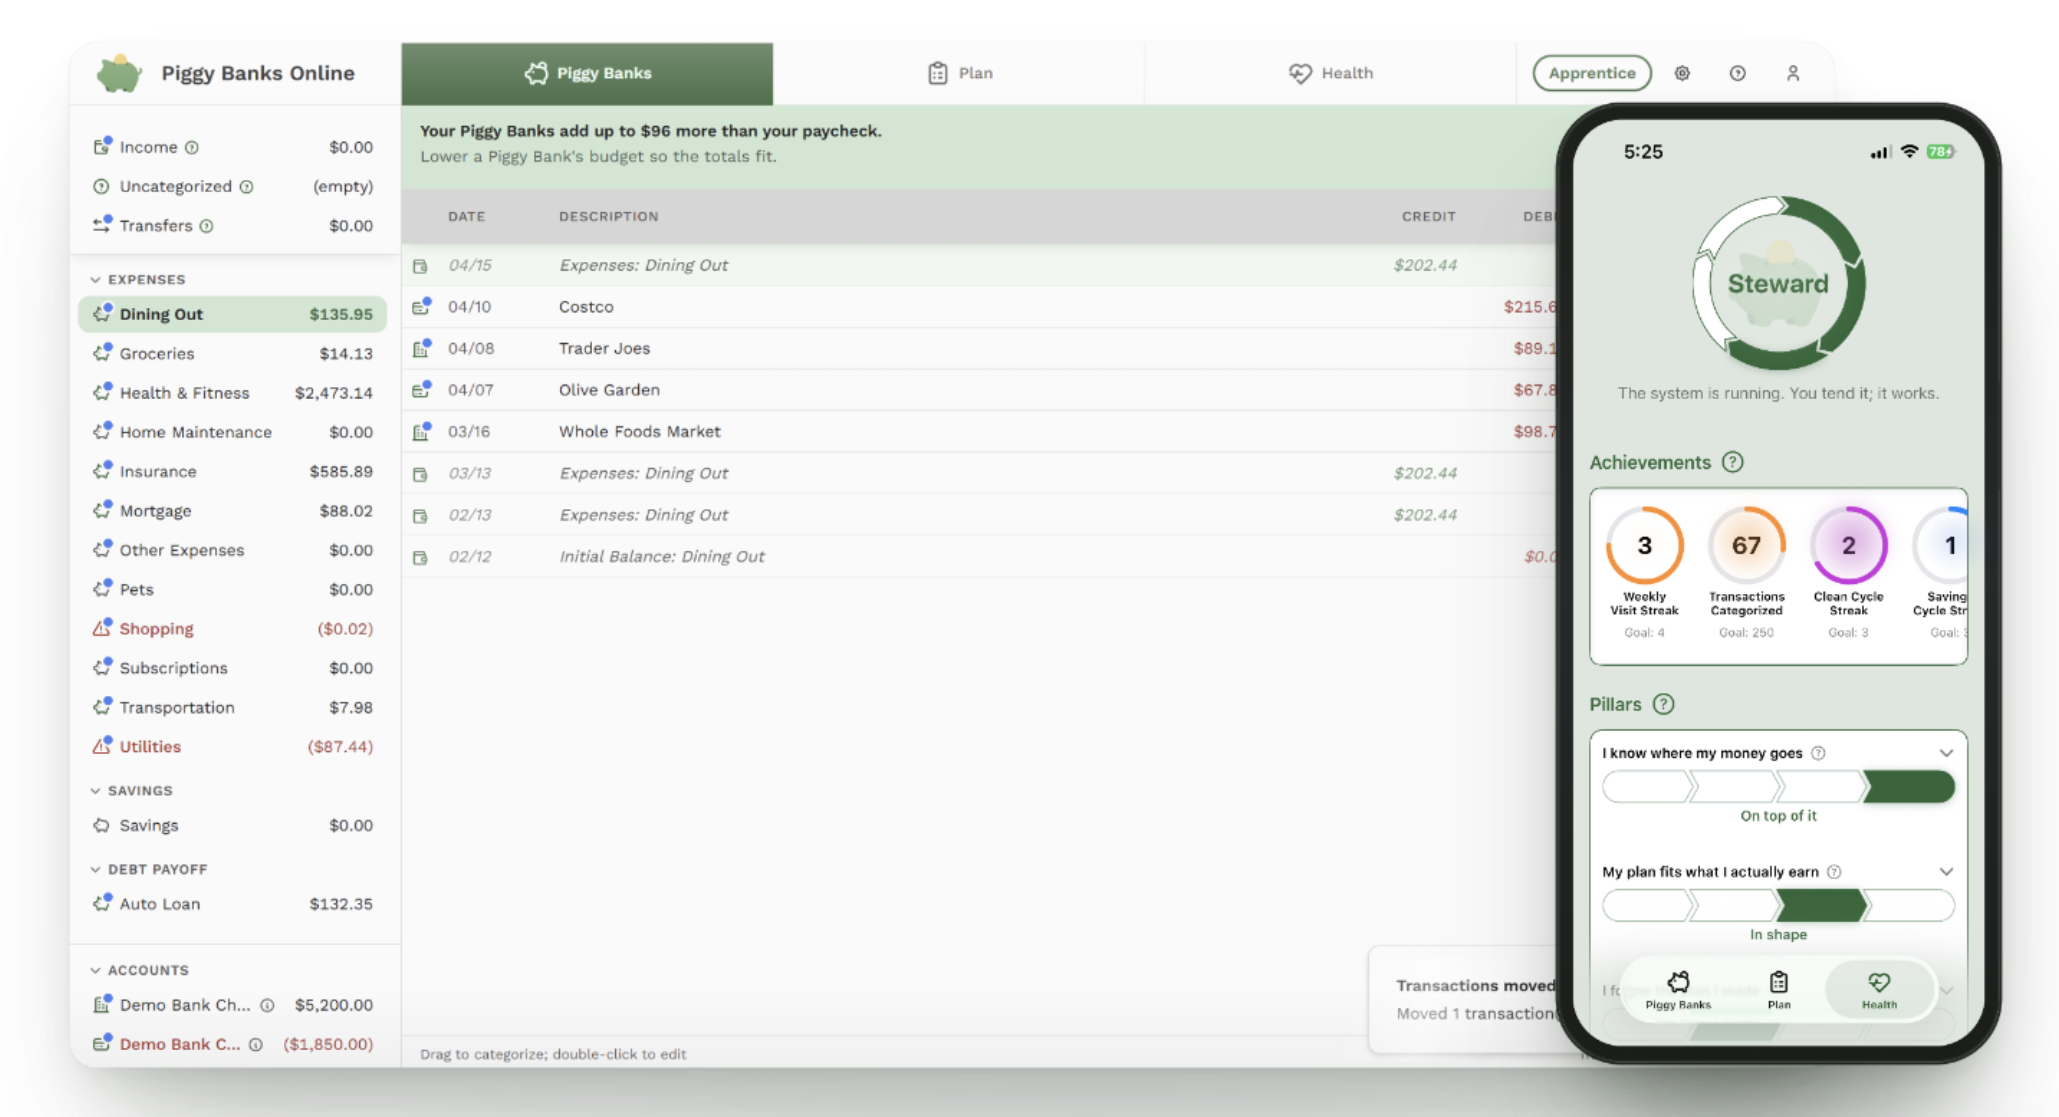Viewport: 2059px width, 1117px height.
Task: Click the Whole Foods Market transaction icon
Action: click(x=422, y=431)
